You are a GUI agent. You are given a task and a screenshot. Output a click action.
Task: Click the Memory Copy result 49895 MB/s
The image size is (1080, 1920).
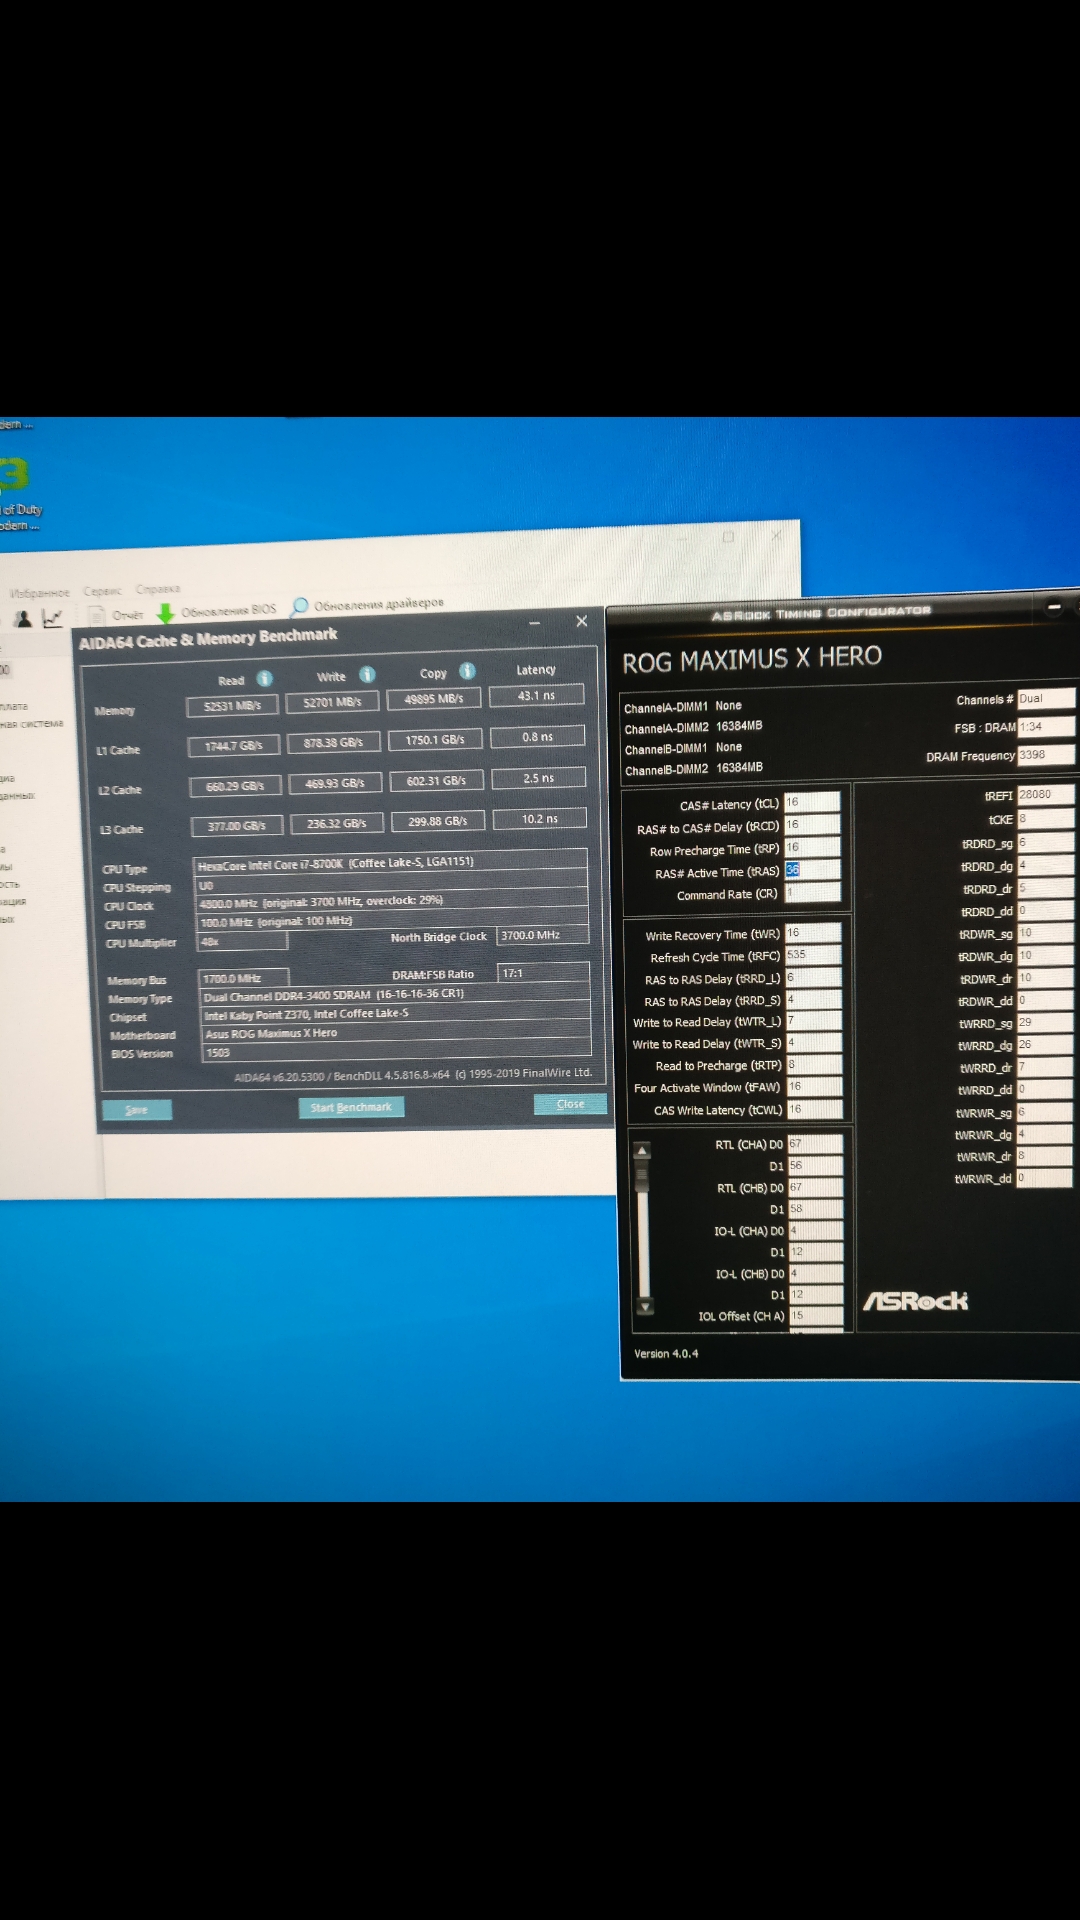point(434,699)
